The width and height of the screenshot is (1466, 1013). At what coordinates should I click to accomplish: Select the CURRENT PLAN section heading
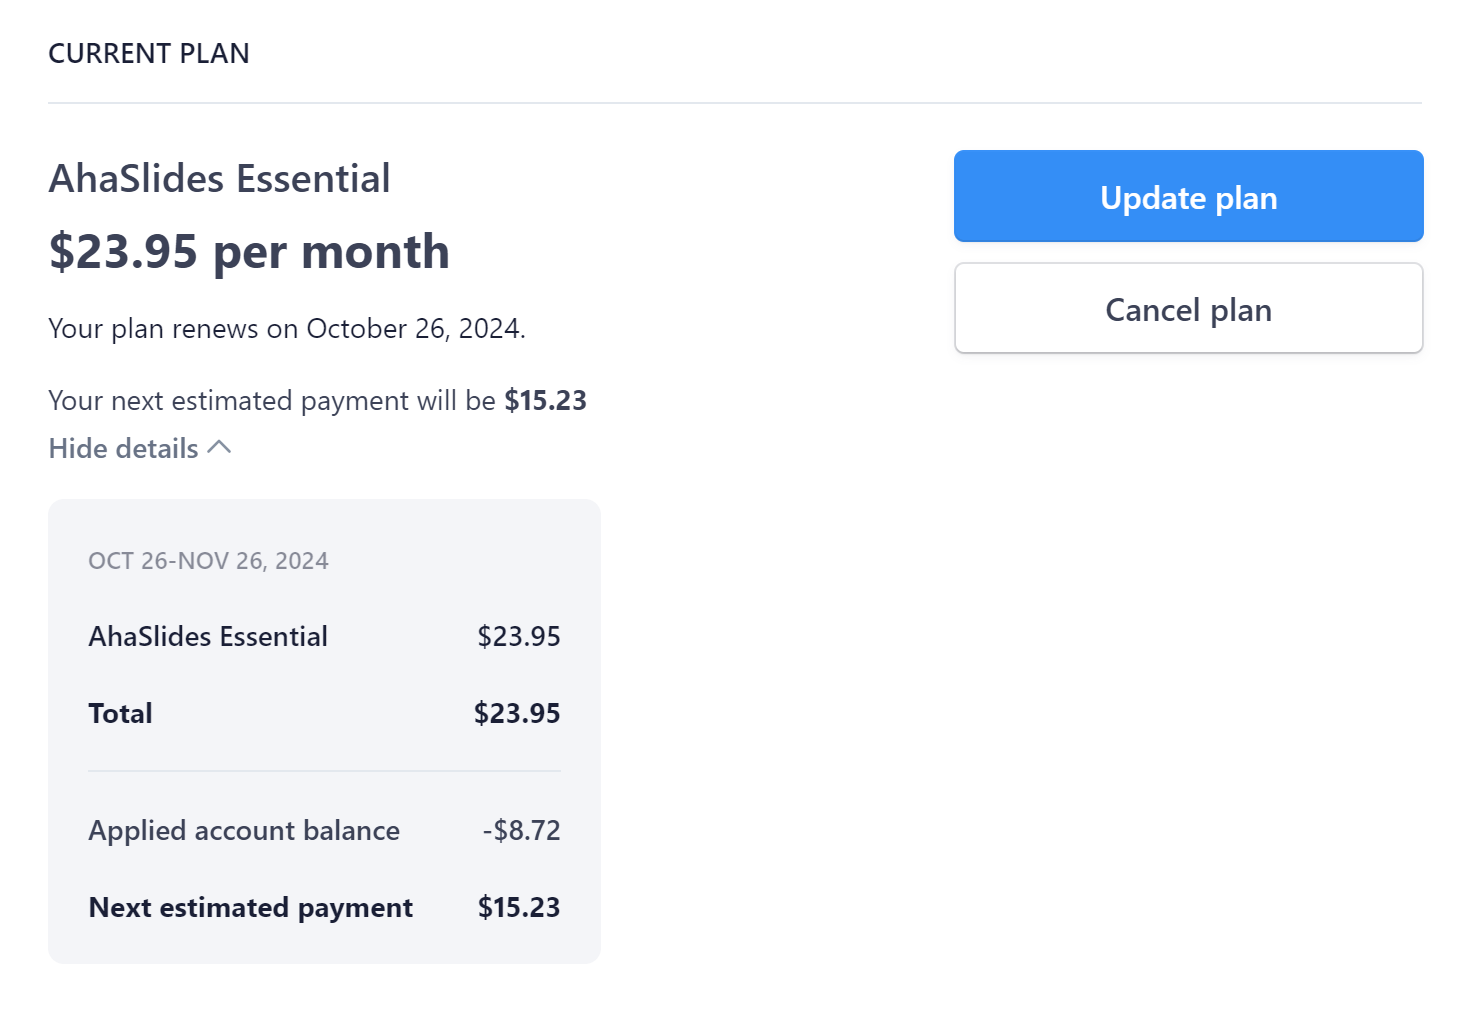[149, 53]
